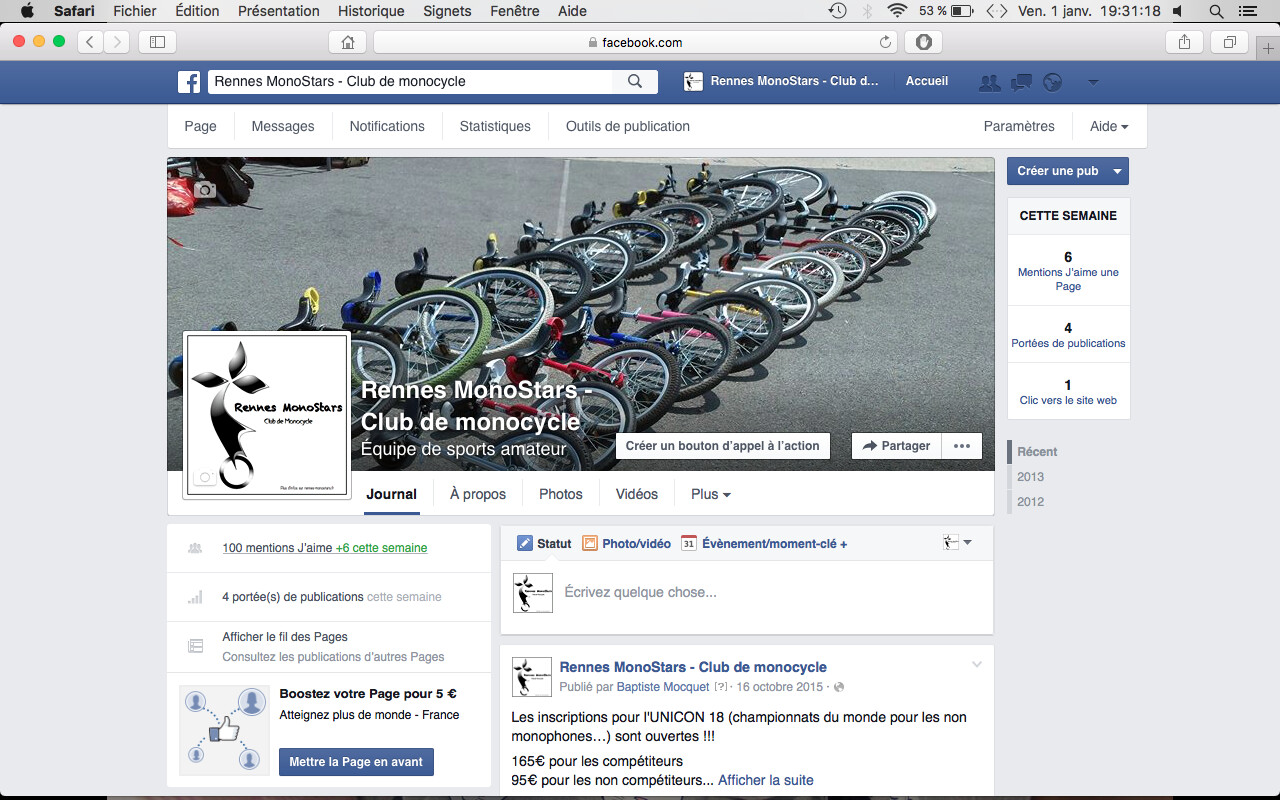Click Mettre la Page en avant button
1280x800 pixels.
click(x=356, y=762)
